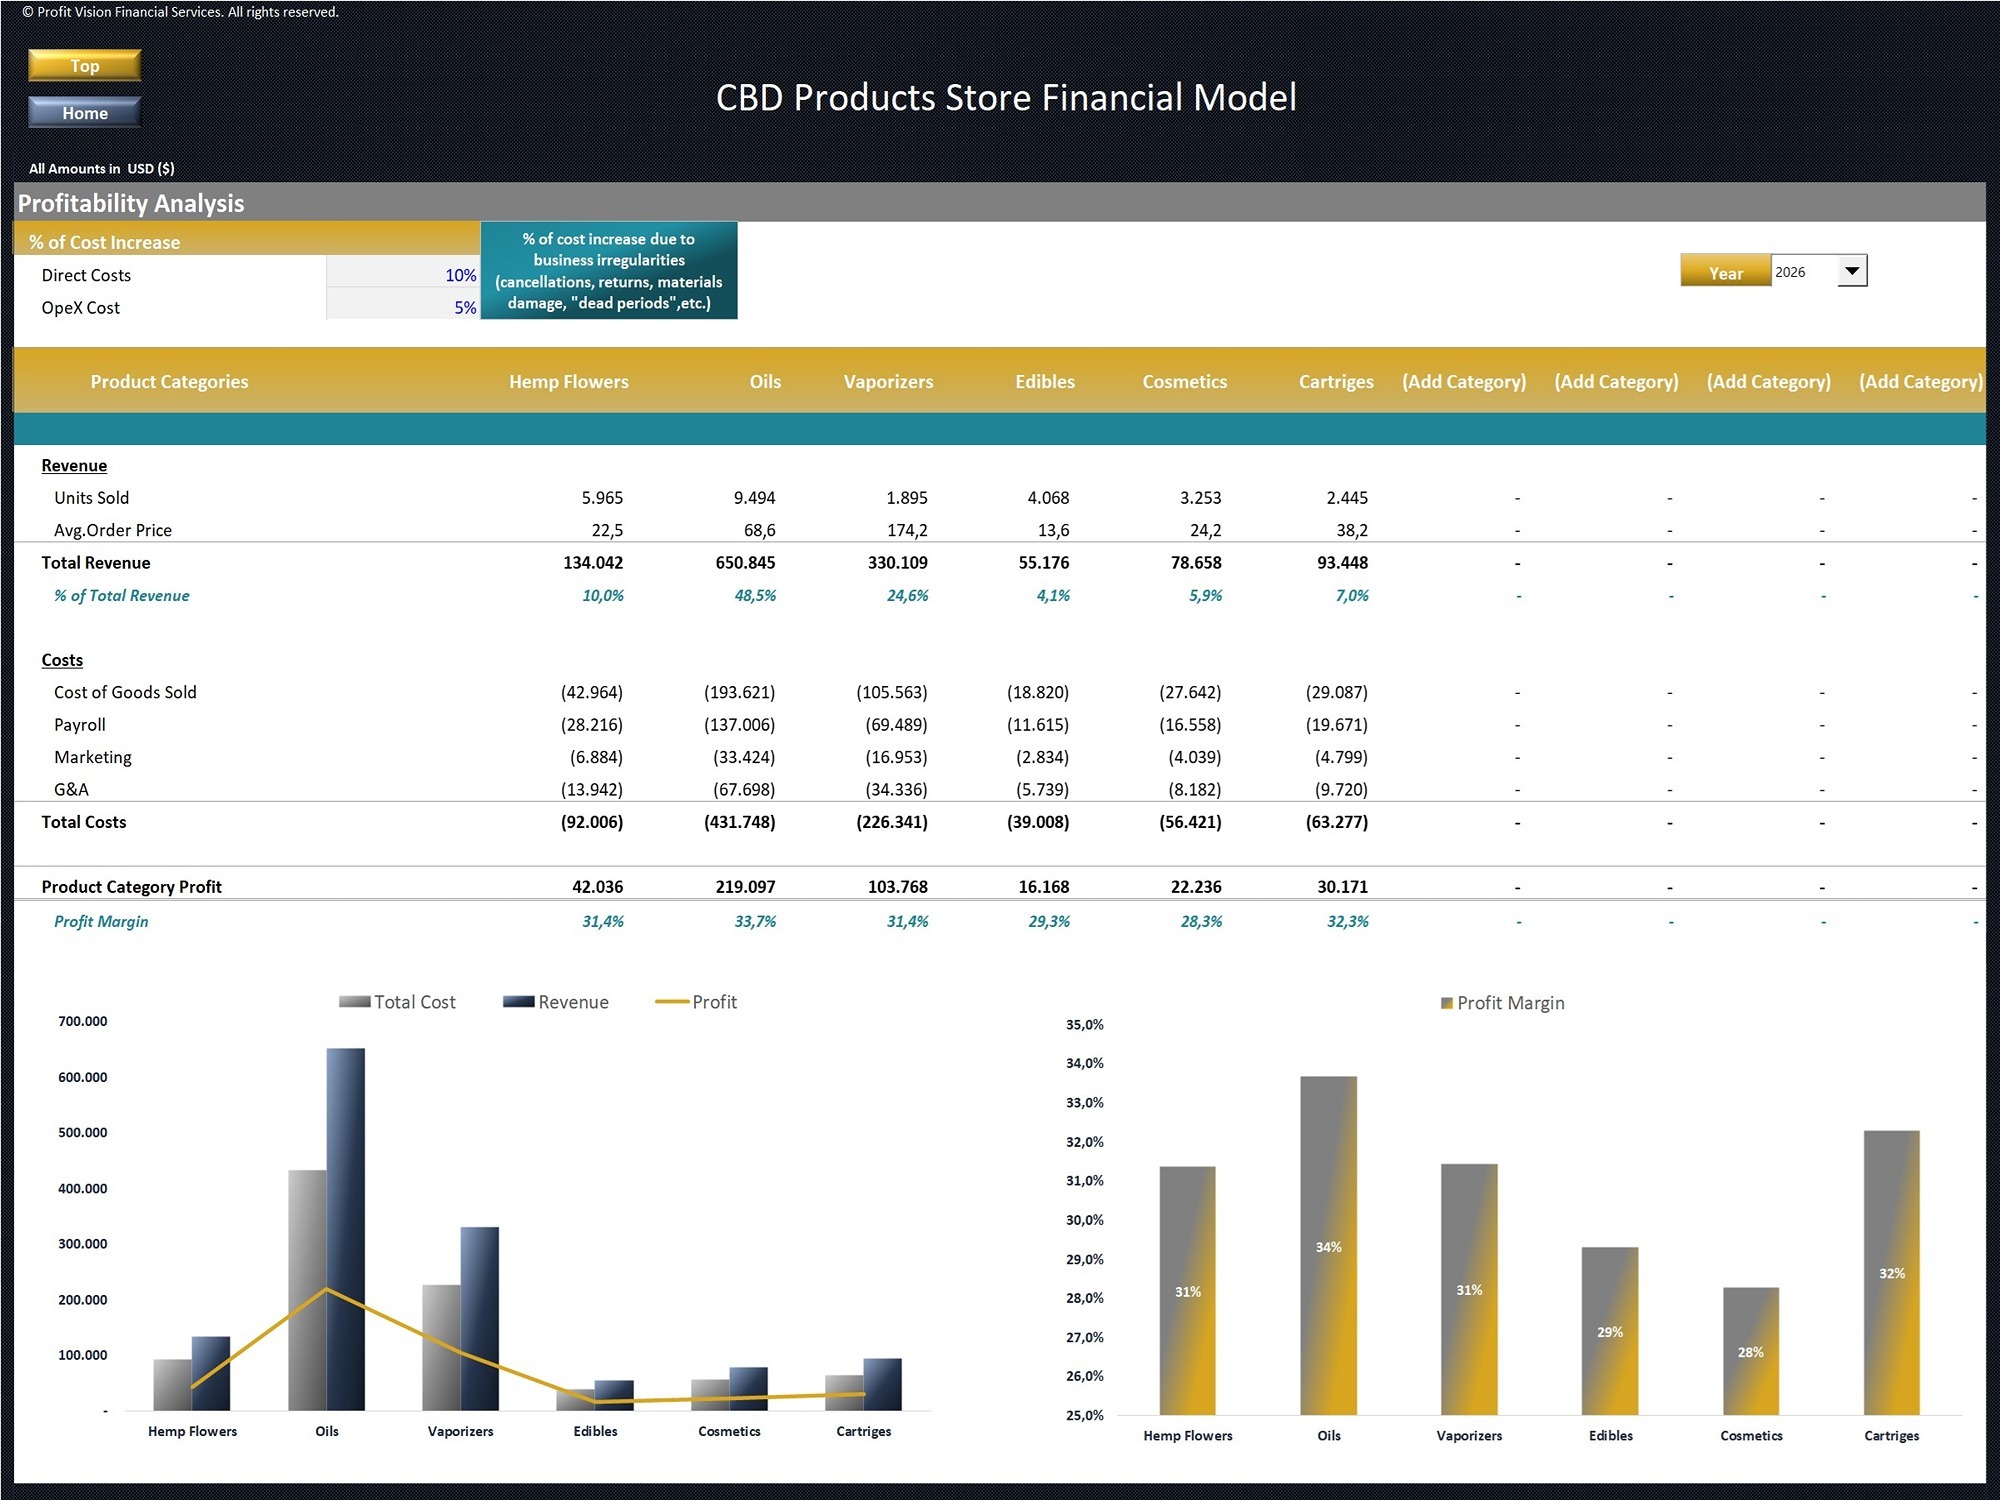Go to the Home button

(x=84, y=112)
